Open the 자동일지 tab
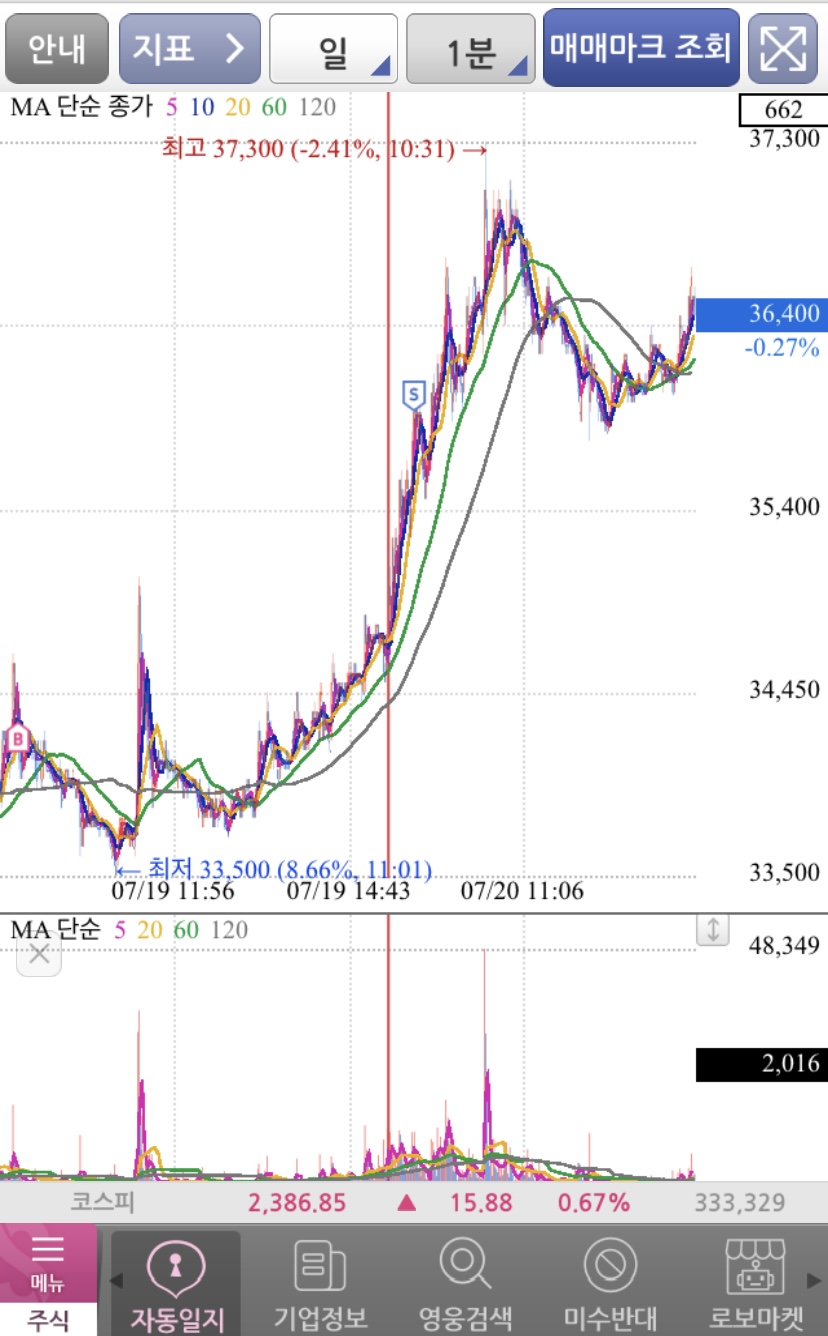Image resolution: width=828 pixels, height=1336 pixels. coord(176,1284)
